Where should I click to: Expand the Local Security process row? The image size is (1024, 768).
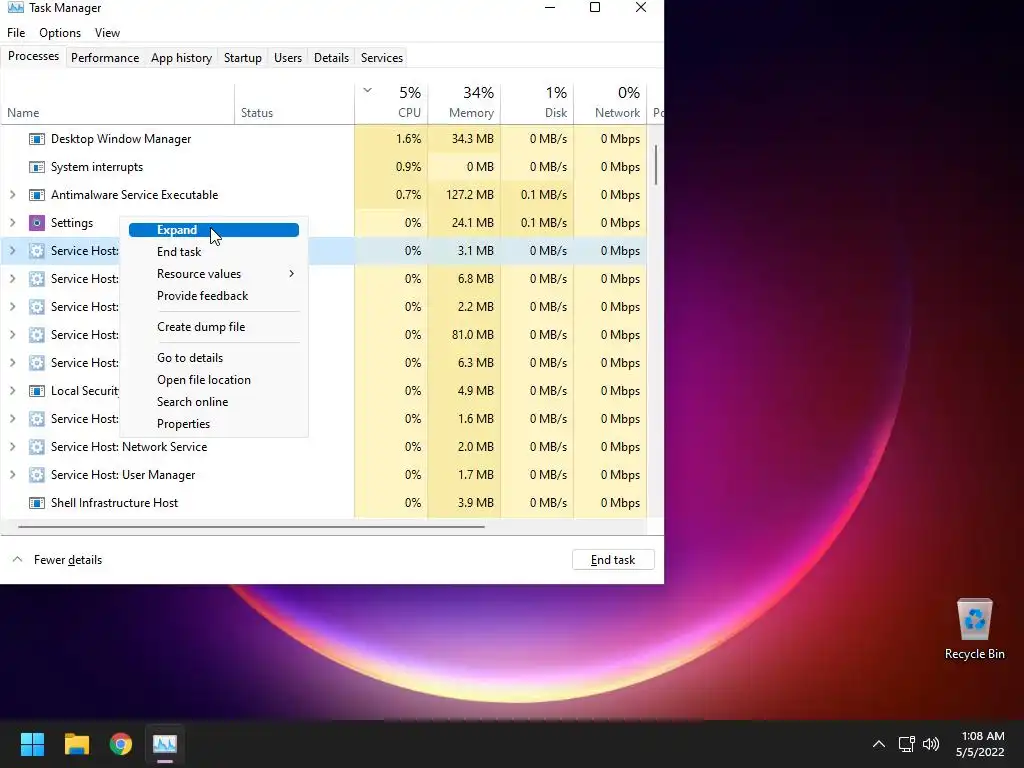pyautogui.click(x=12, y=391)
